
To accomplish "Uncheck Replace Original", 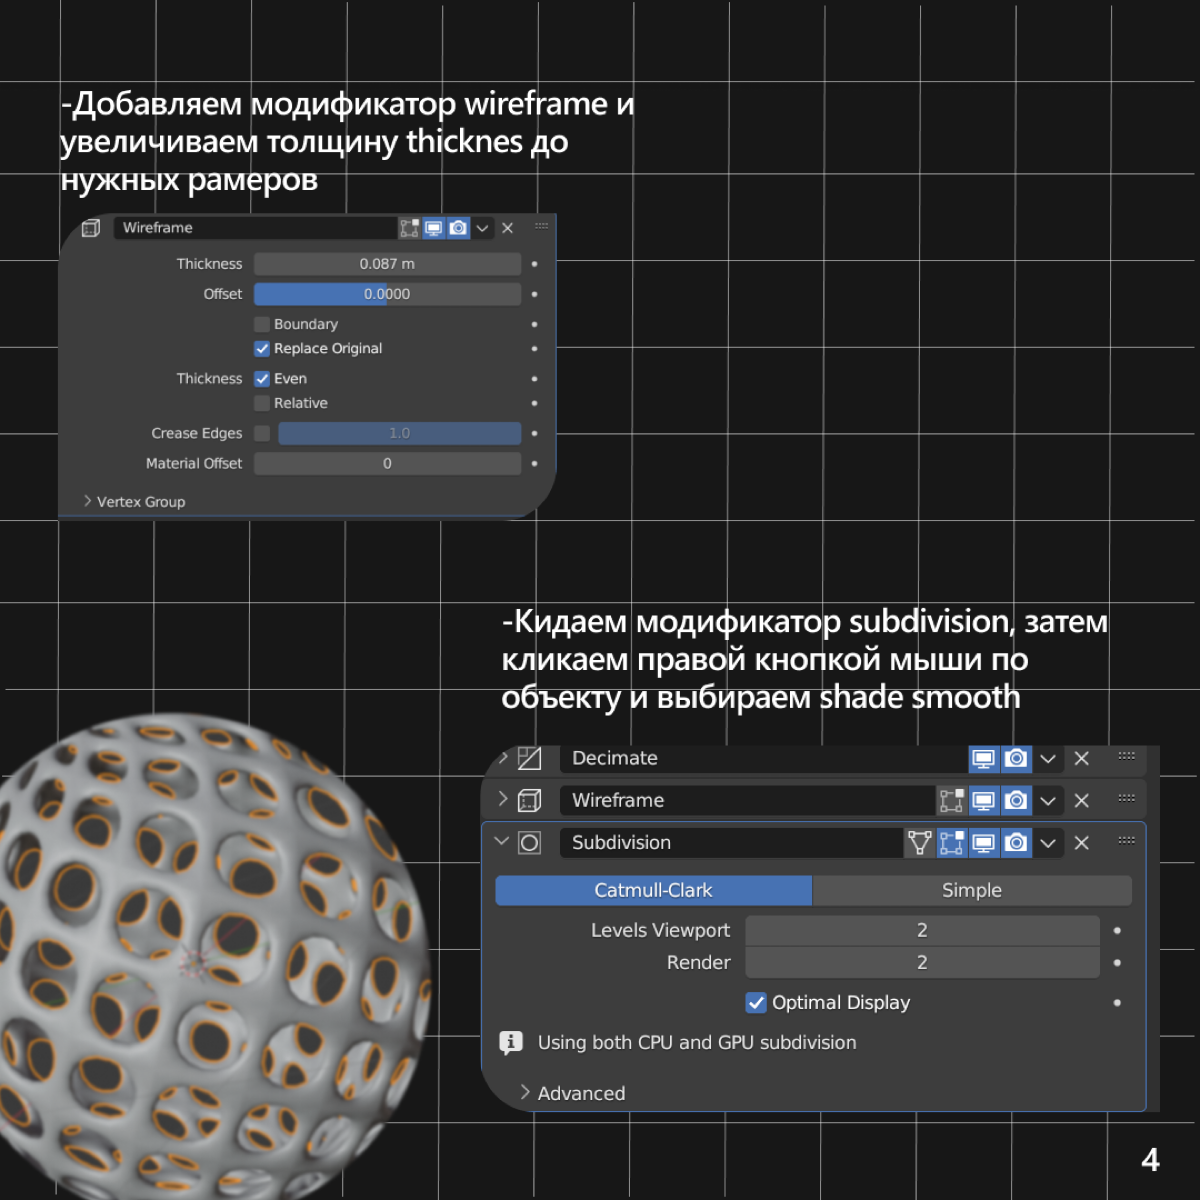I will click(x=262, y=348).
